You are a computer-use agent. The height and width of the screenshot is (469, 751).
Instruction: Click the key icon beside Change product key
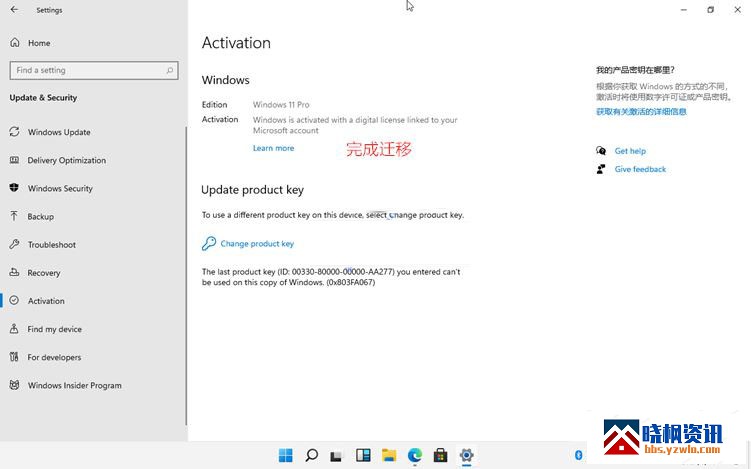(209, 243)
